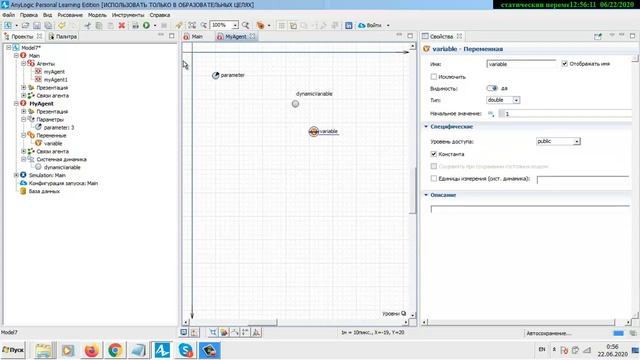
Task: Collapse the Системная динамика tree node
Action: pyautogui.click(x=23, y=159)
